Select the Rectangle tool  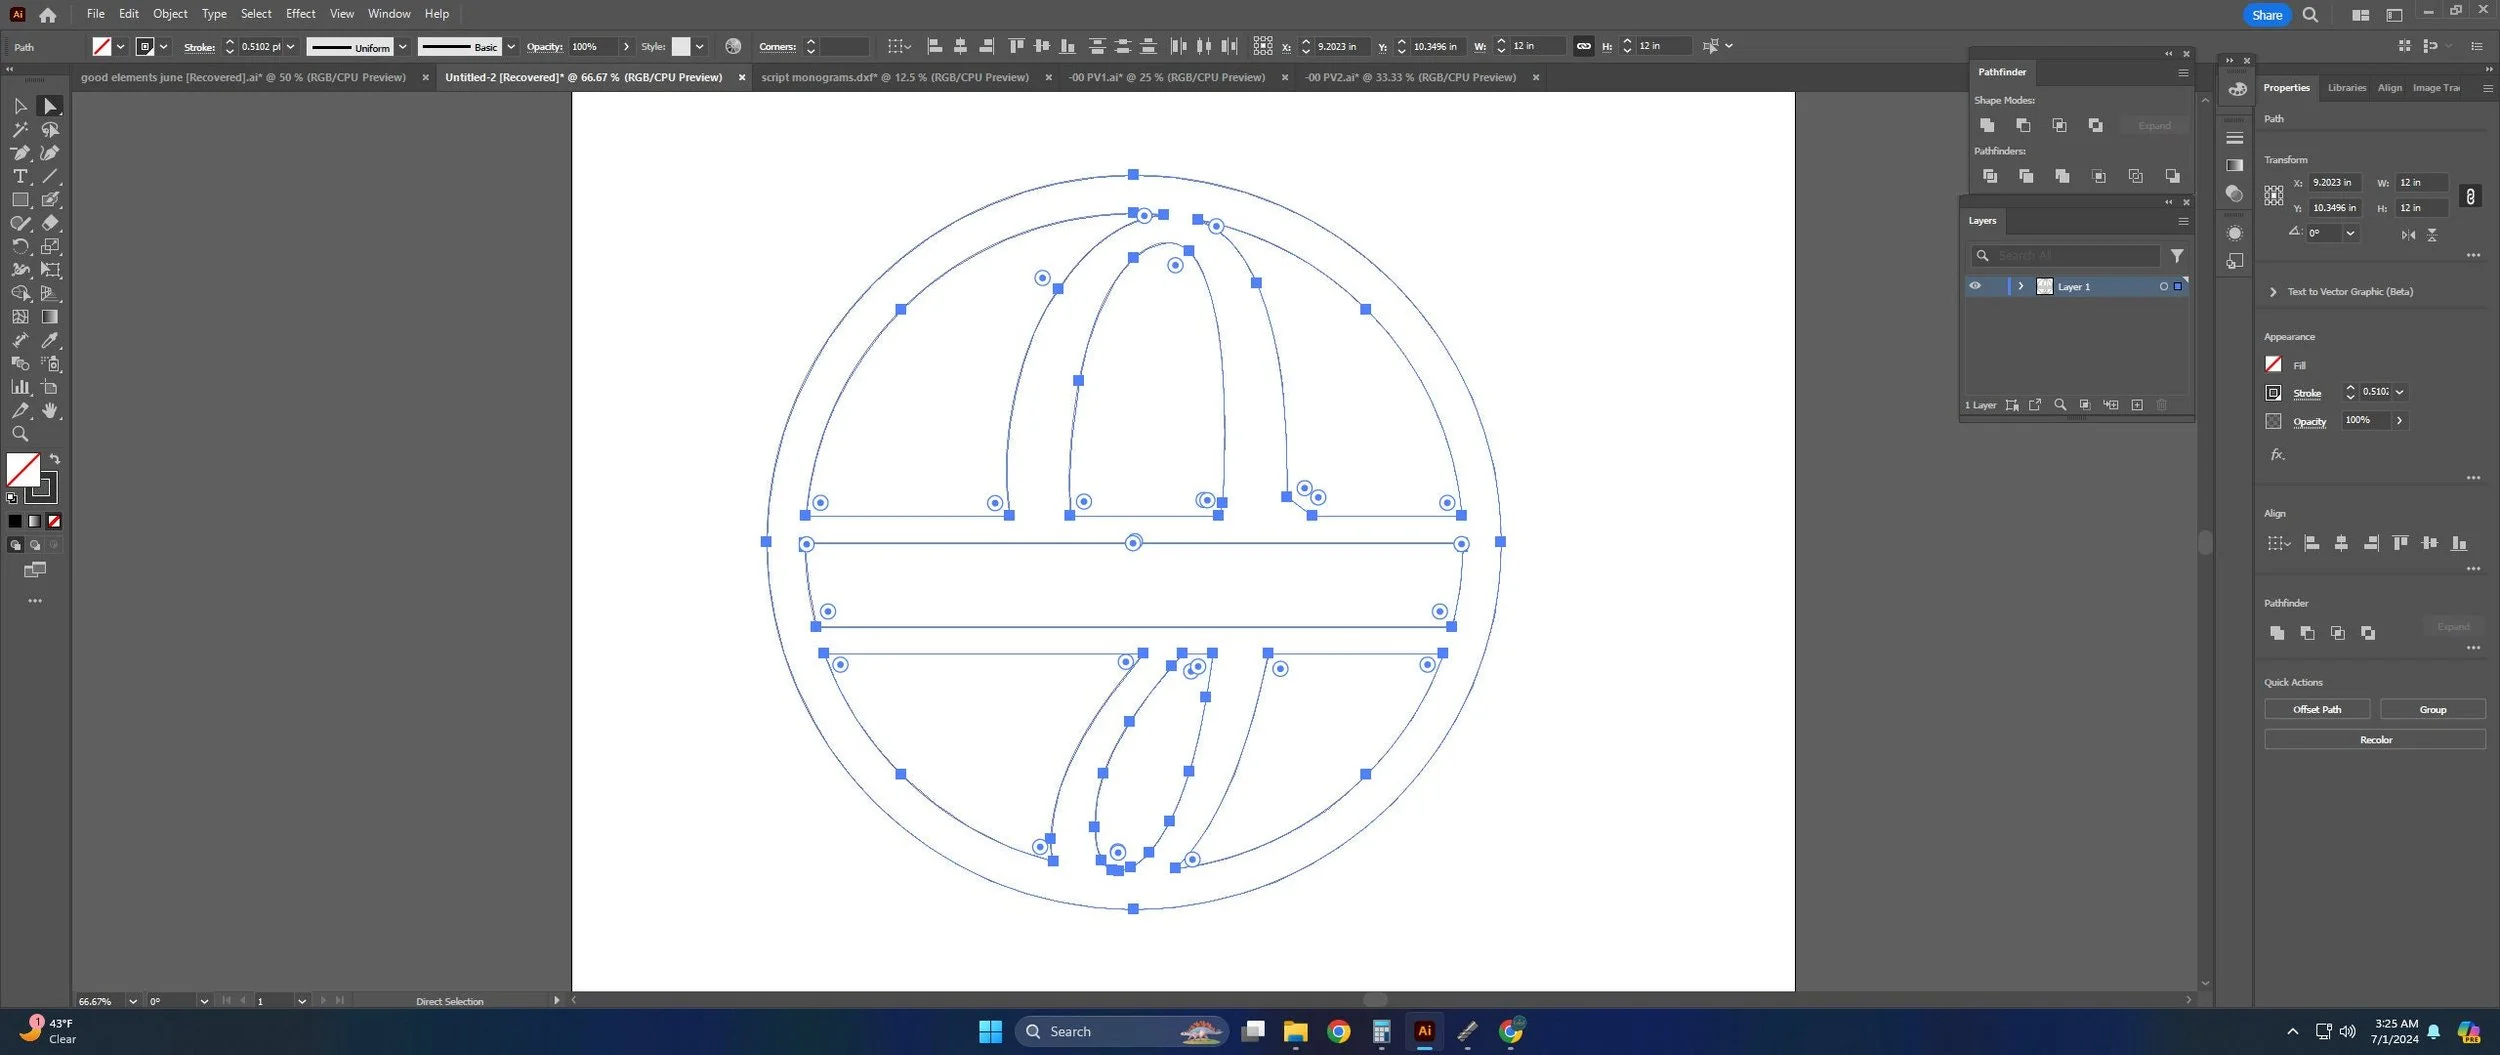click(20, 200)
